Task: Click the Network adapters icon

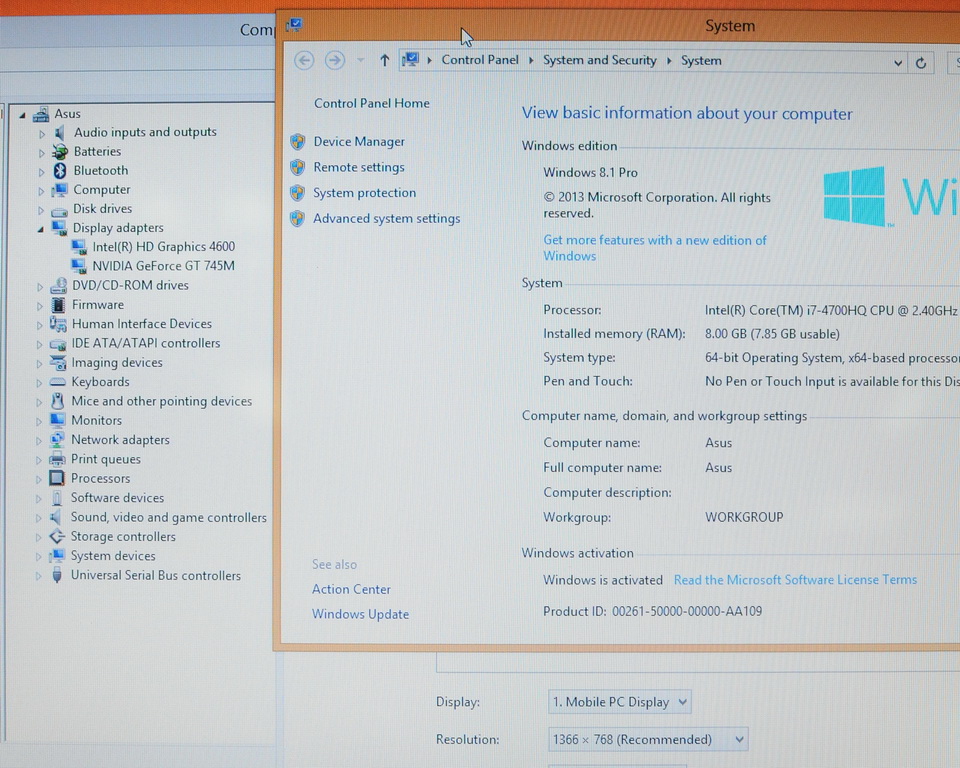Action: click(x=57, y=440)
